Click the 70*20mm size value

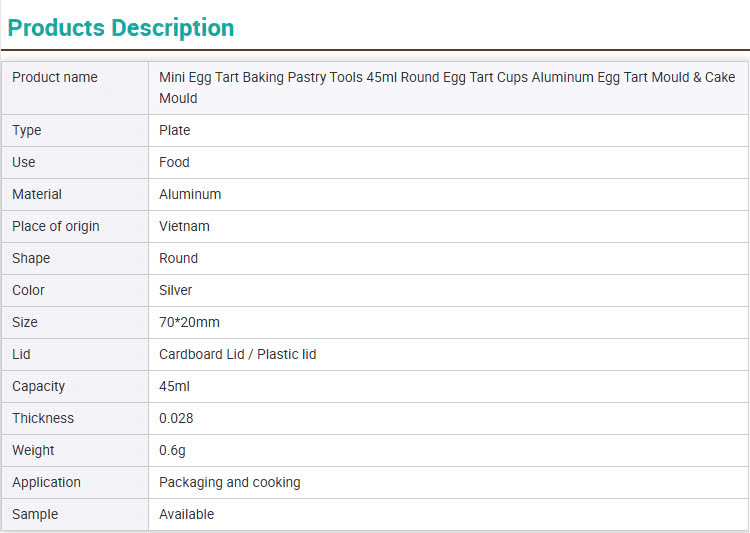pyautogui.click(x=189, y=322)
